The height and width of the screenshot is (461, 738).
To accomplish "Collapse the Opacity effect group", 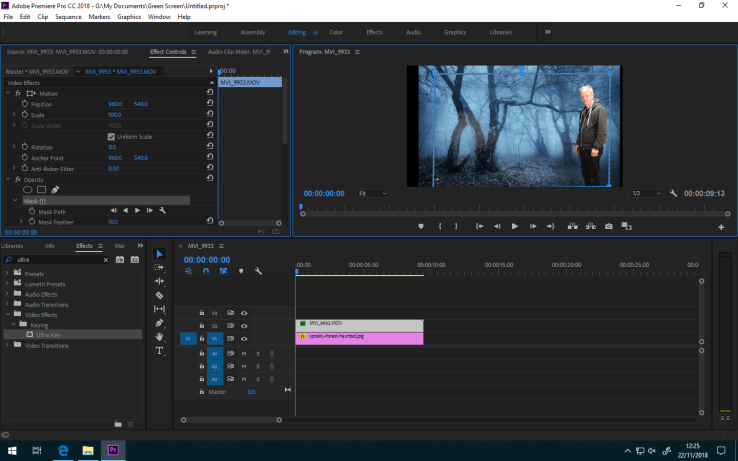I will click(x=8, y=179).
